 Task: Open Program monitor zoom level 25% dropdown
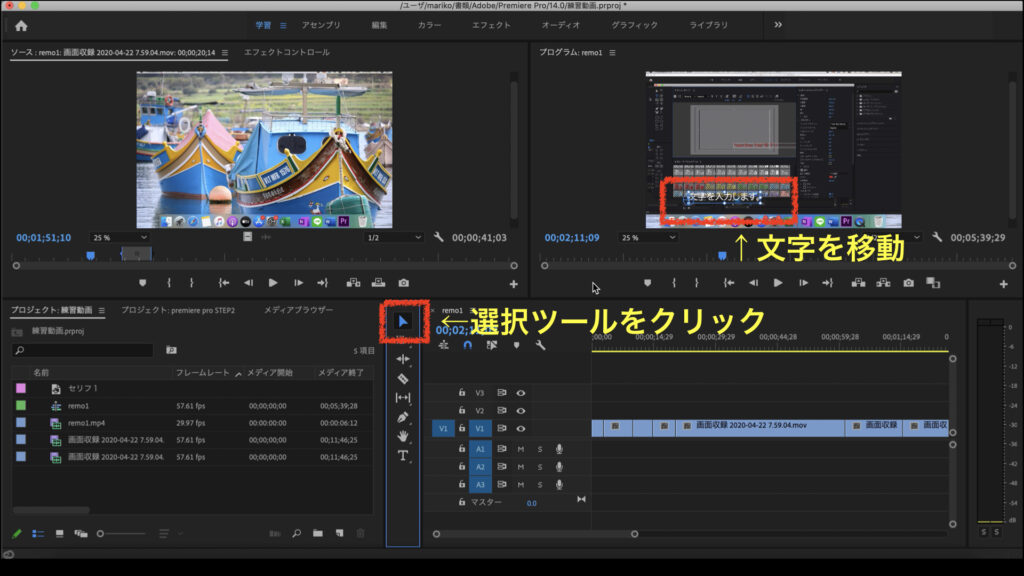(648, 238)
